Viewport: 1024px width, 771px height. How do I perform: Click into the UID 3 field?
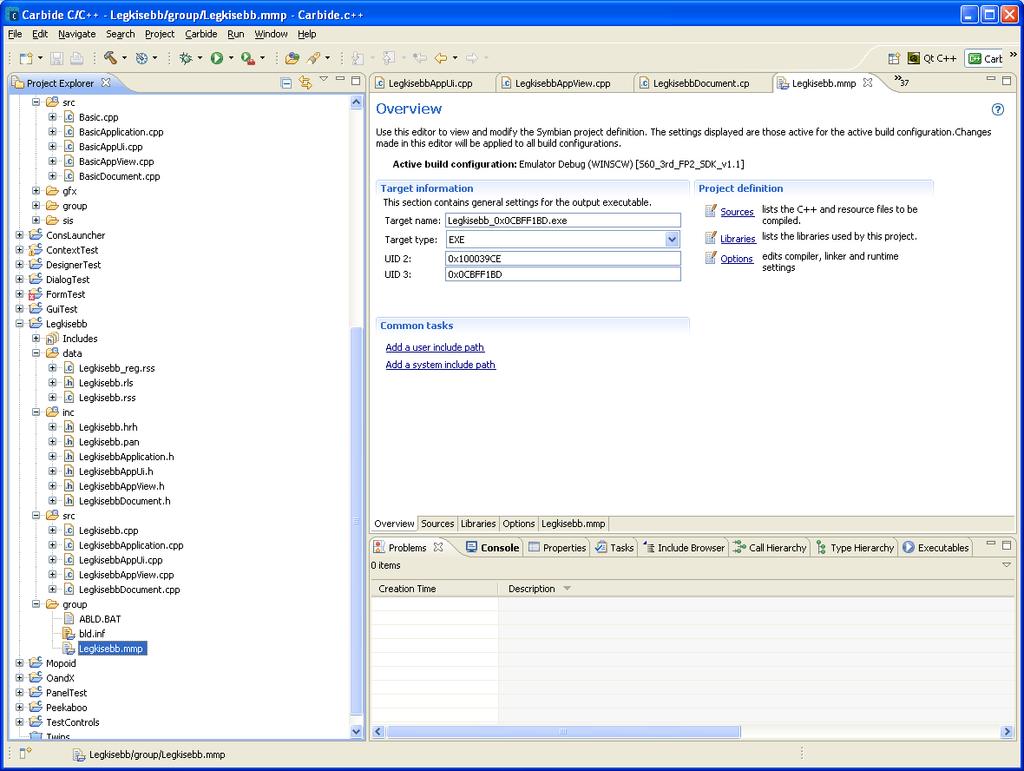(563, 274)
